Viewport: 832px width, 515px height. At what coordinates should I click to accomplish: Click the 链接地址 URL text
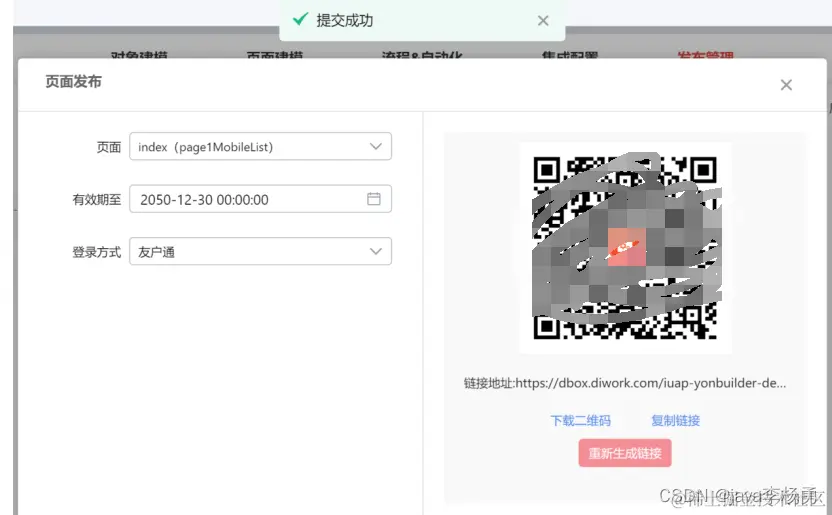tap(625, 383)
